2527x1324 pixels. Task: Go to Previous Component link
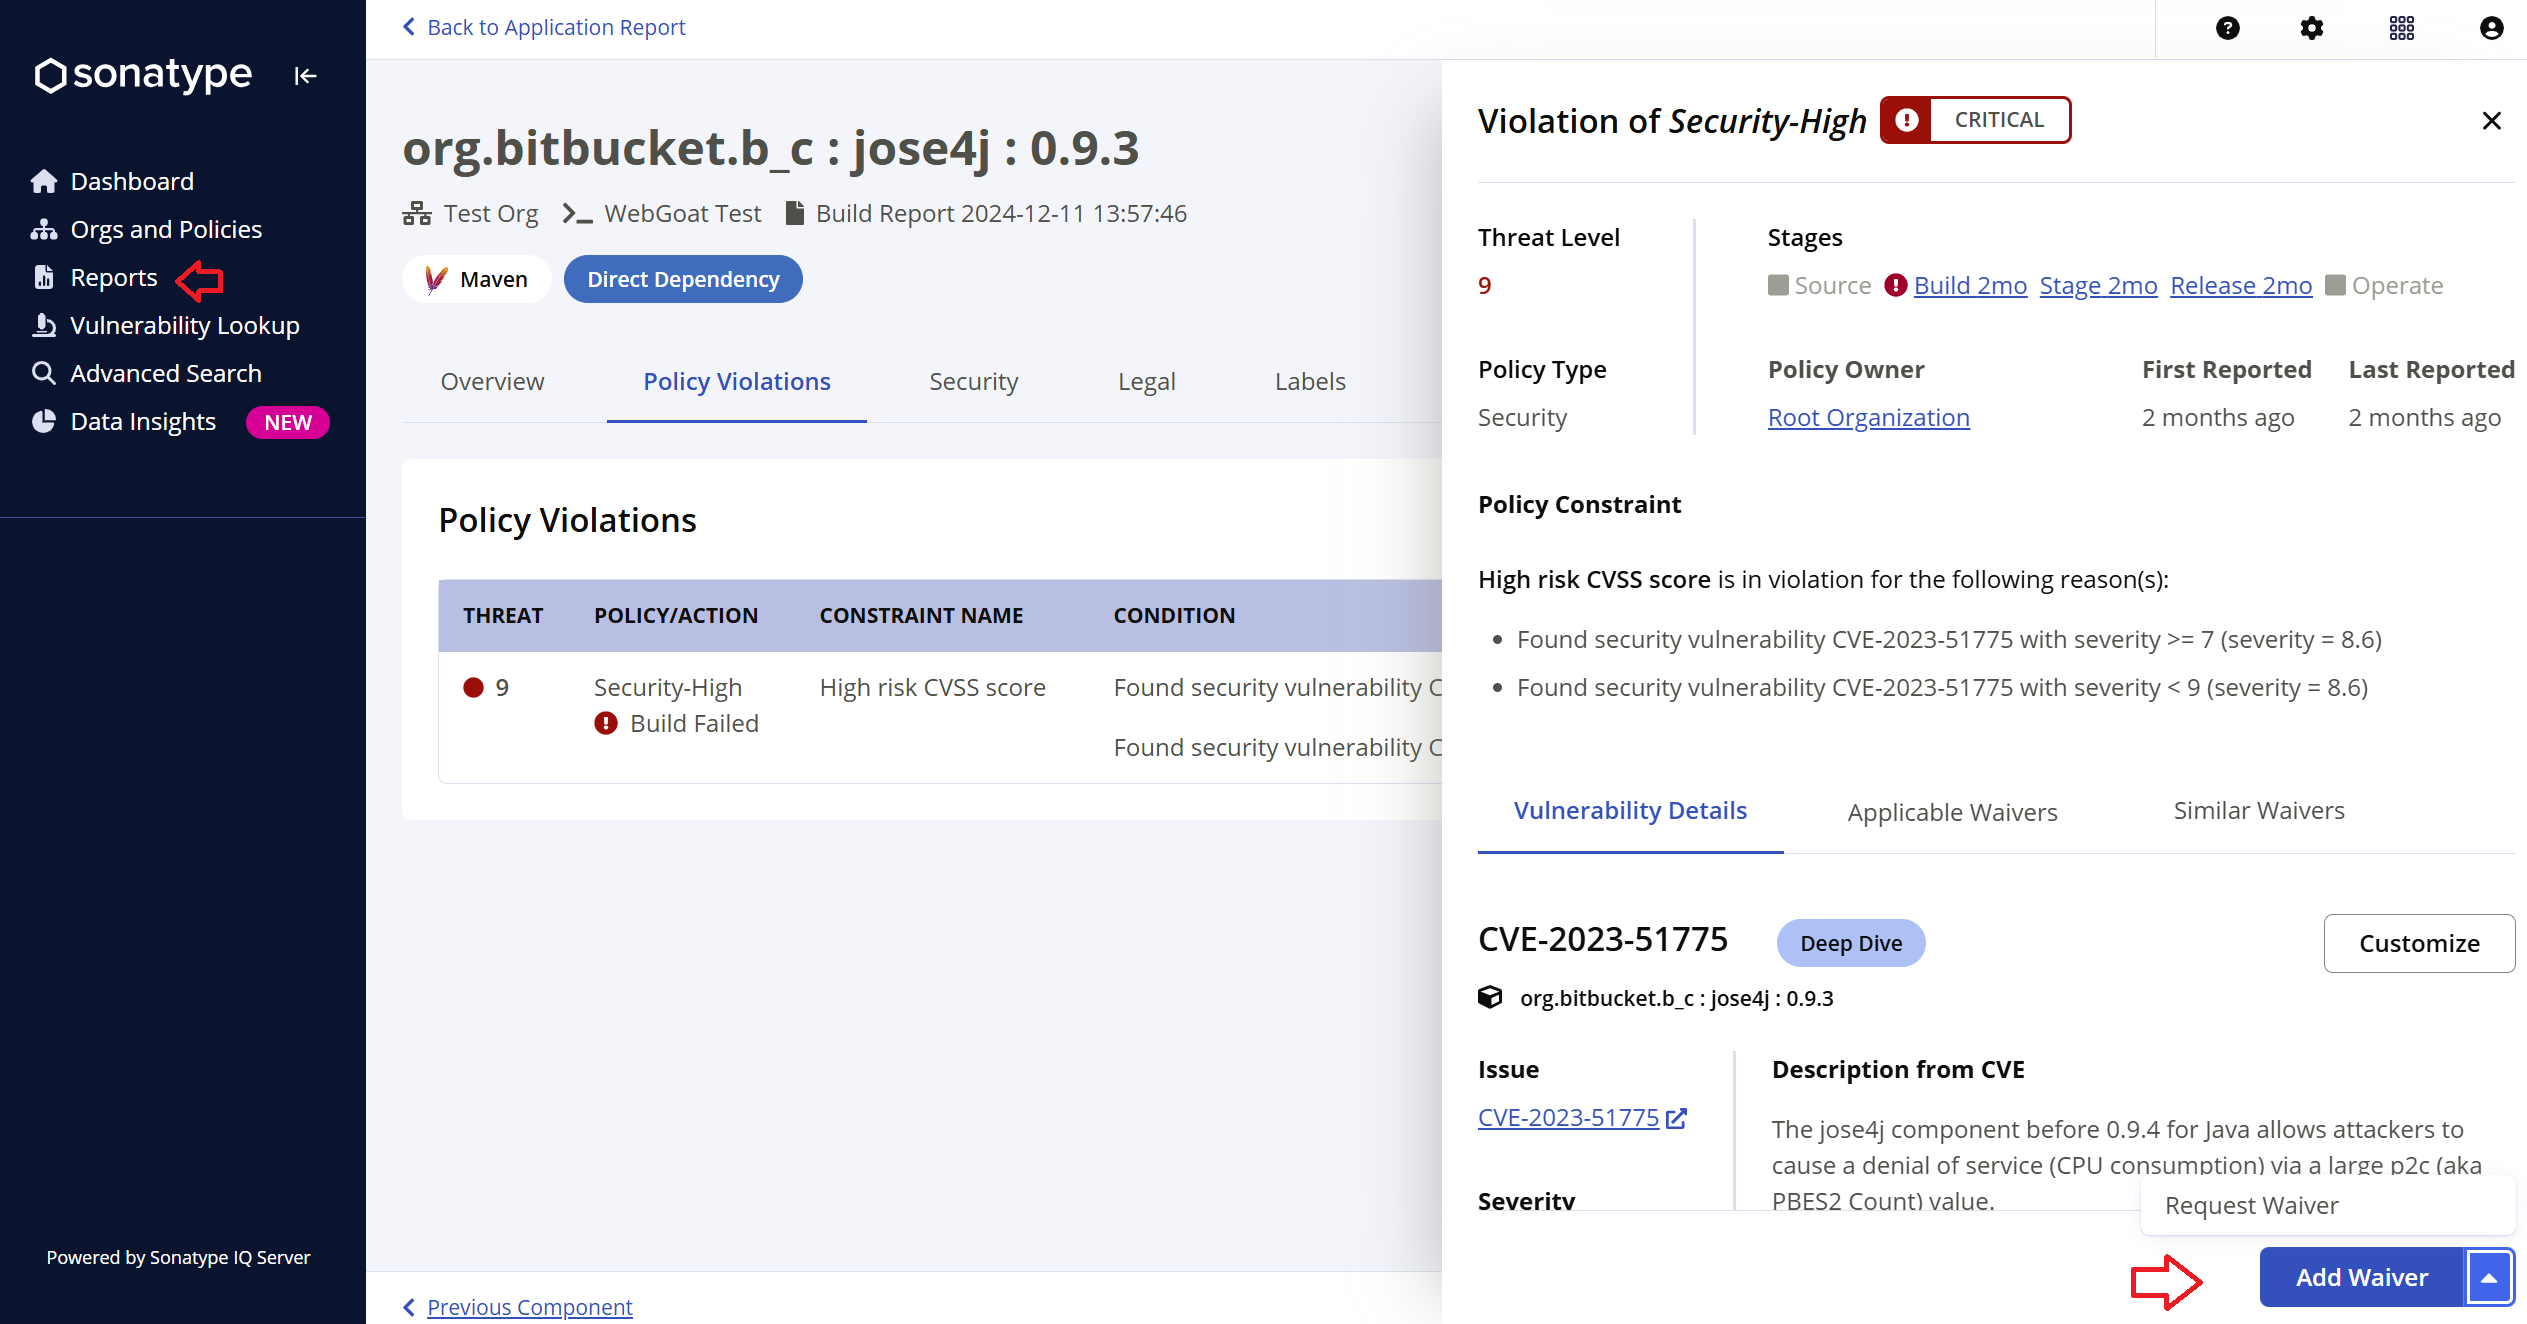tap(529, 1307)
